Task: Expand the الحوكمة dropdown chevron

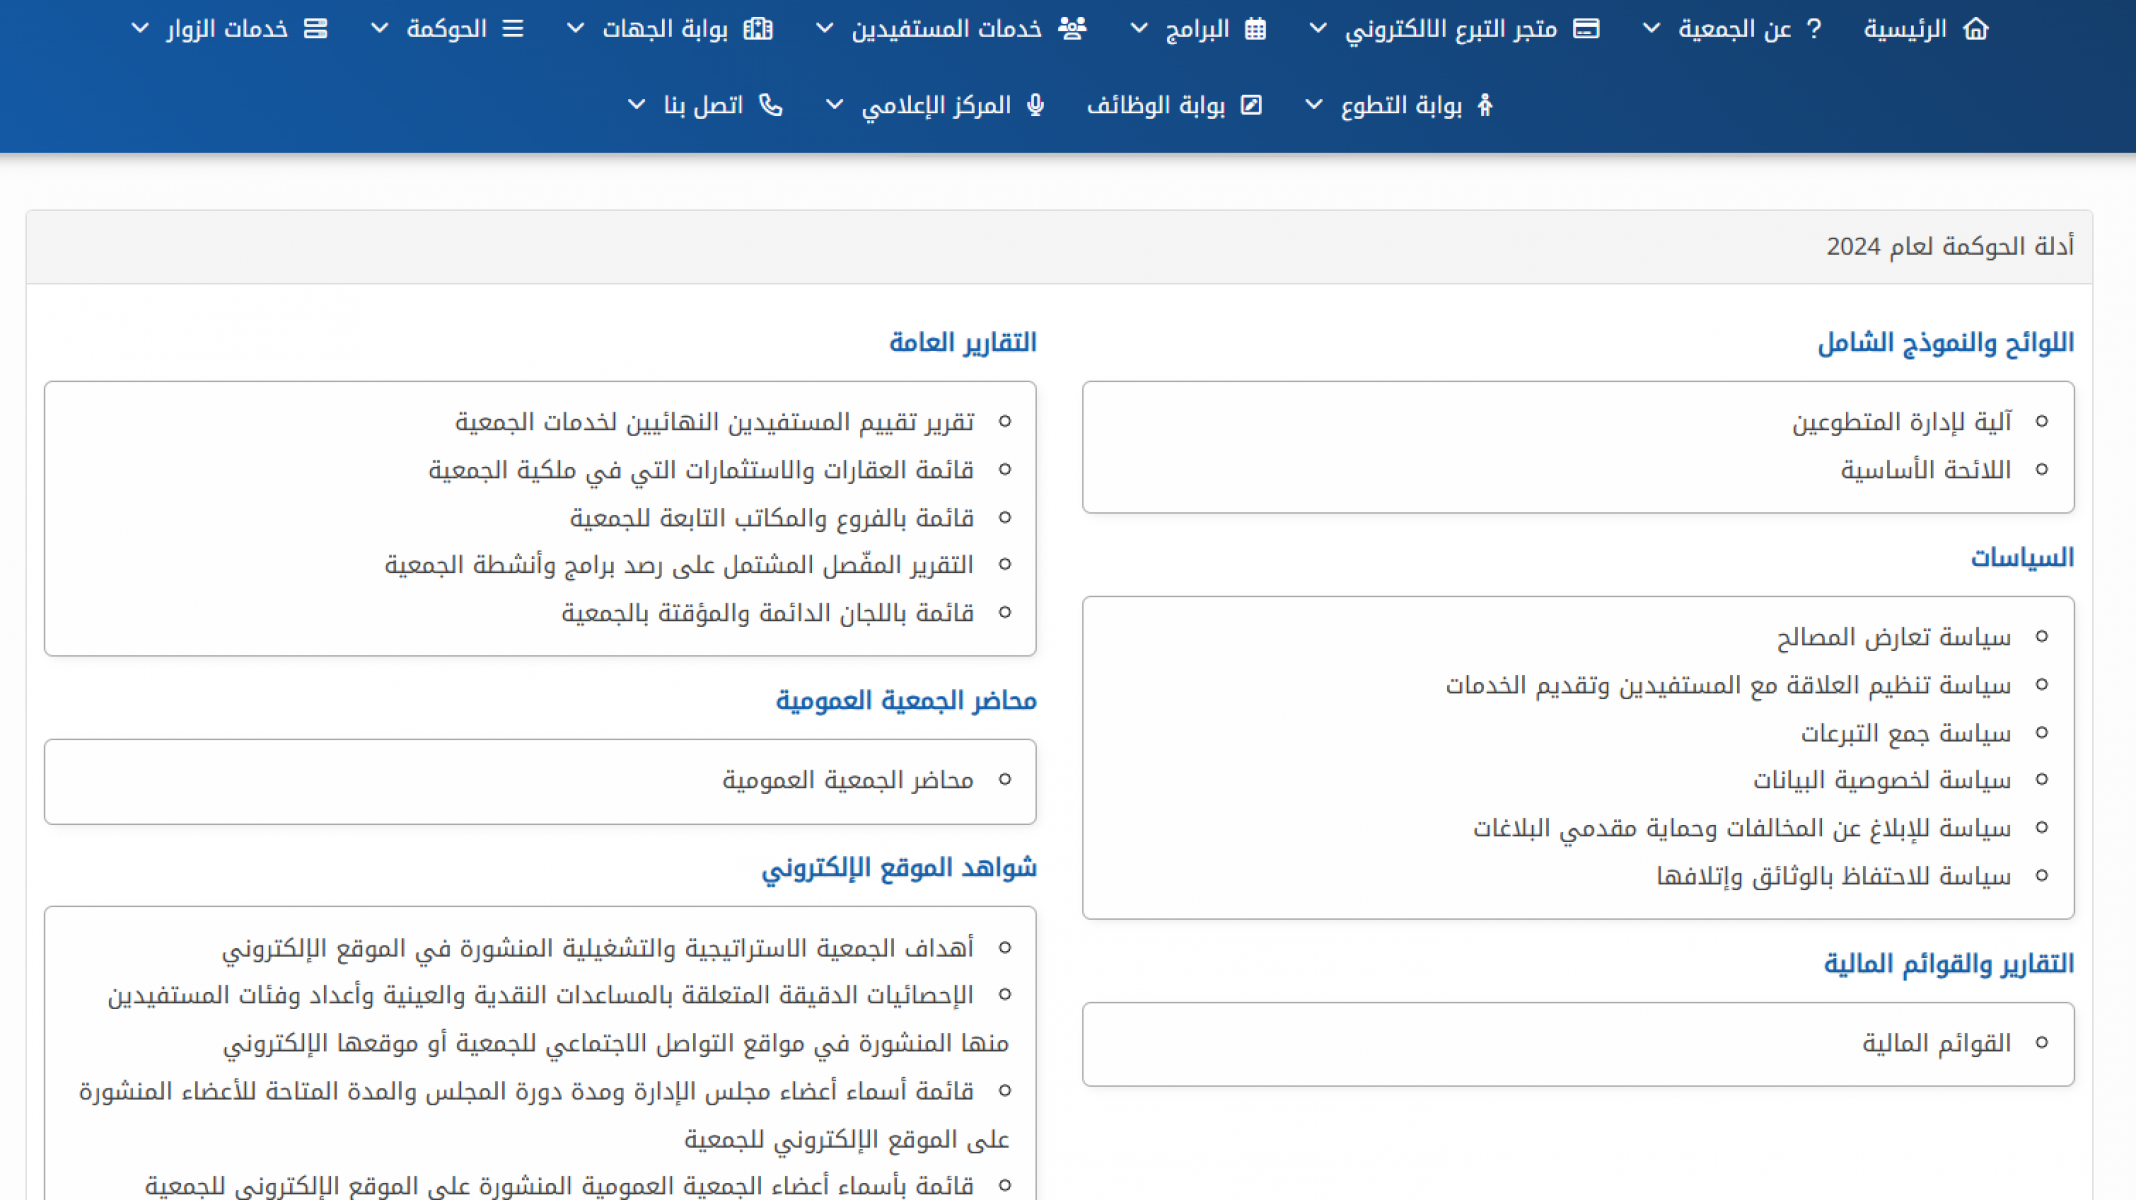Action: click(379, 29)
